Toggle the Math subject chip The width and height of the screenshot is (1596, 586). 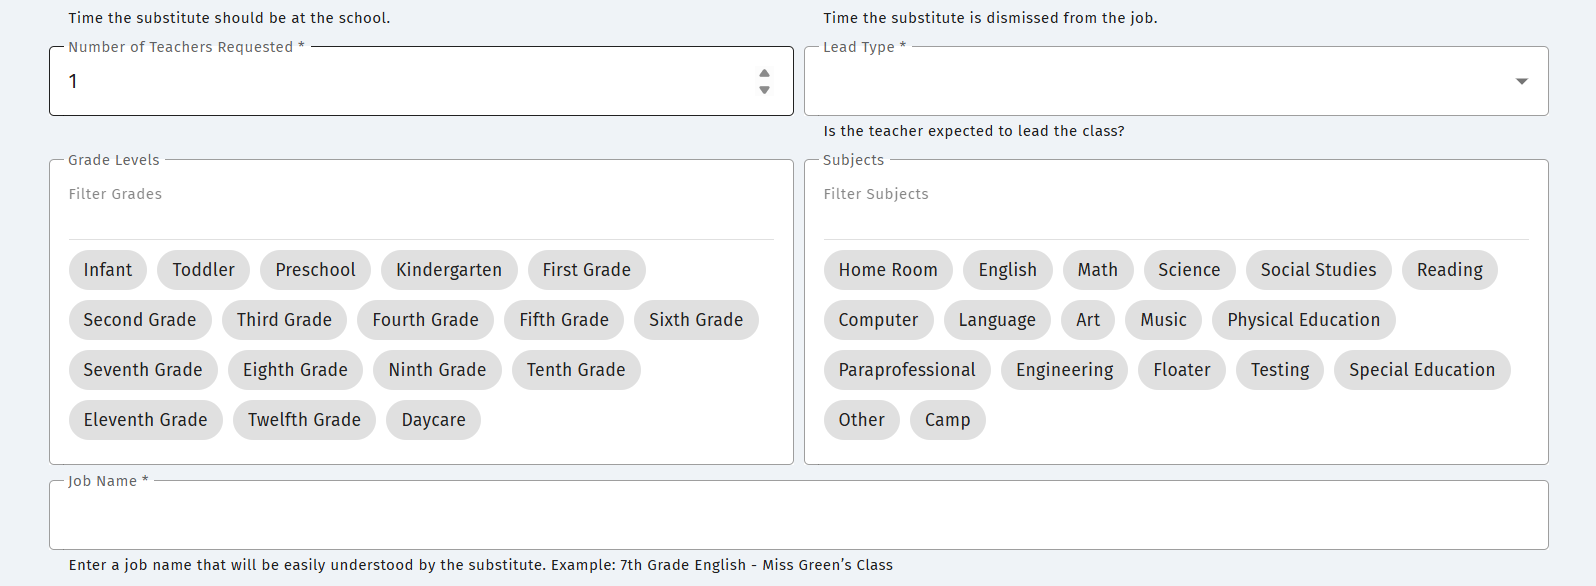click(x=1097, y=270)
